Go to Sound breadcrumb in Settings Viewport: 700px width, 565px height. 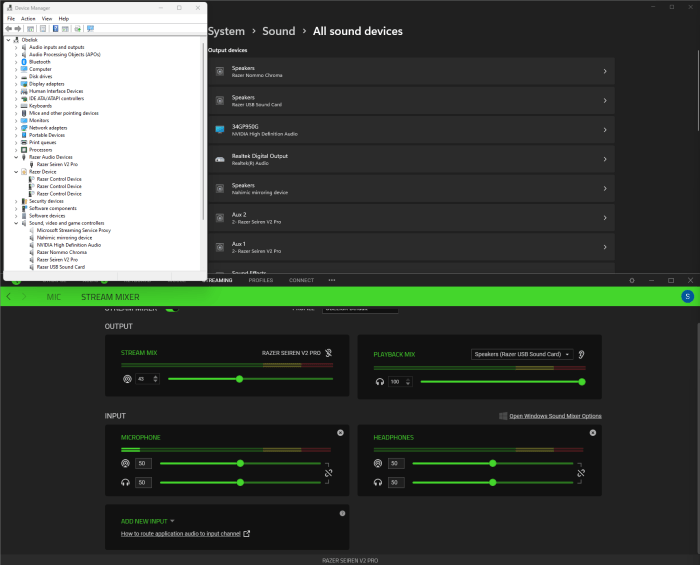point(279,31)
